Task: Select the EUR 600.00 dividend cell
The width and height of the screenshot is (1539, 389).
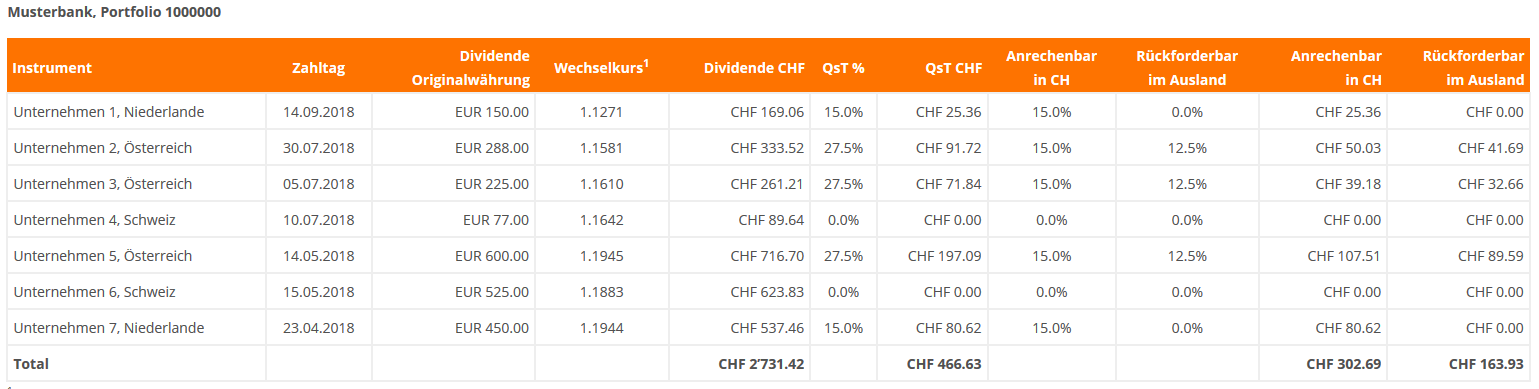Action: [492, 256]
